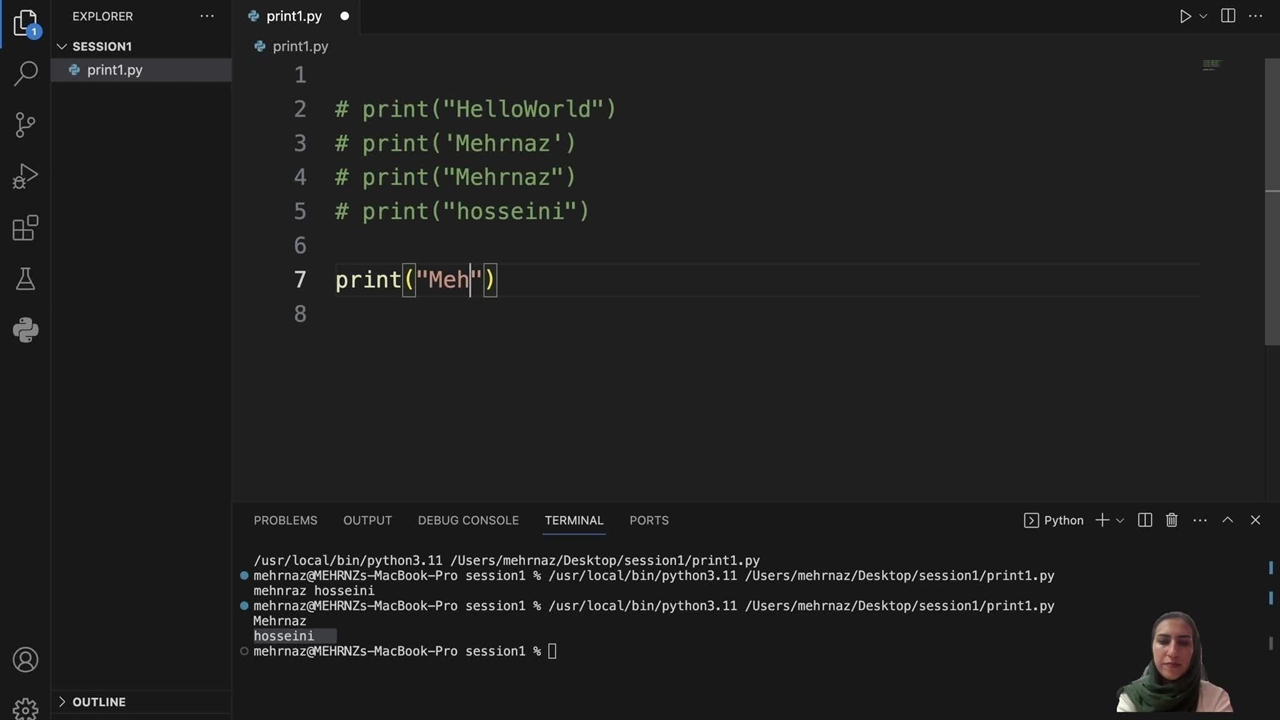The width and height of the screenshot is (1280, 720).
Task: Switch to the DEBUG CONSOLE tab
Action: coord(468,520)
